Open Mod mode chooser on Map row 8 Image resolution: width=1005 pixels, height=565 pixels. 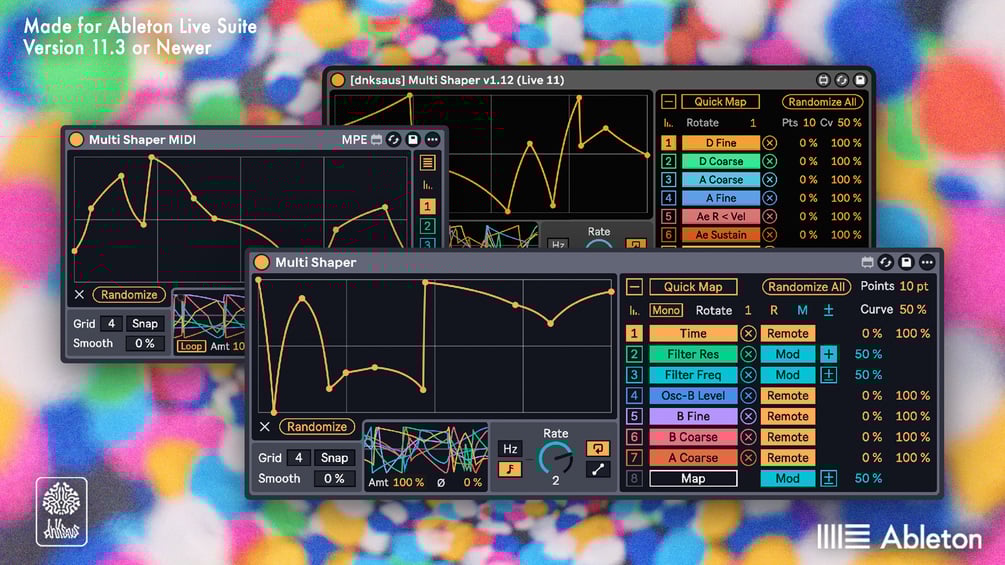pos(788,479)
